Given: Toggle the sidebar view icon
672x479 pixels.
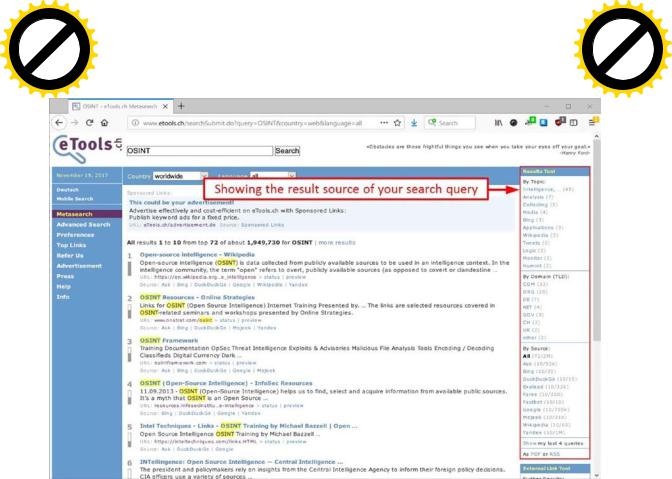Looking at the screenshot, I should click(x=574, y=123).
